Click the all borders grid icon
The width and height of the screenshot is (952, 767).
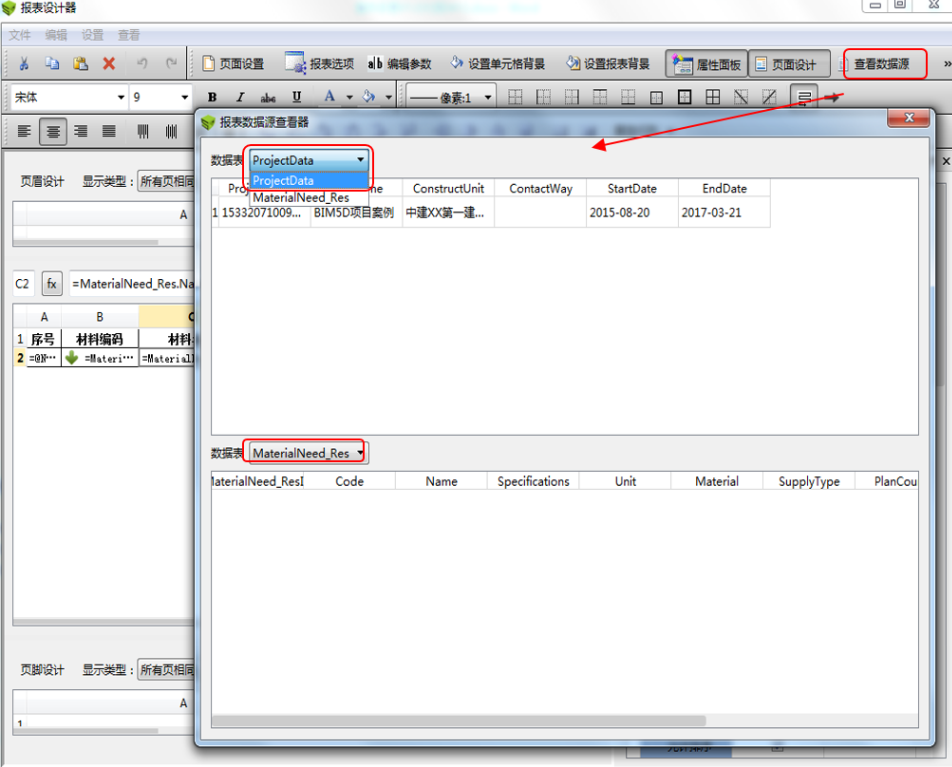713,97
